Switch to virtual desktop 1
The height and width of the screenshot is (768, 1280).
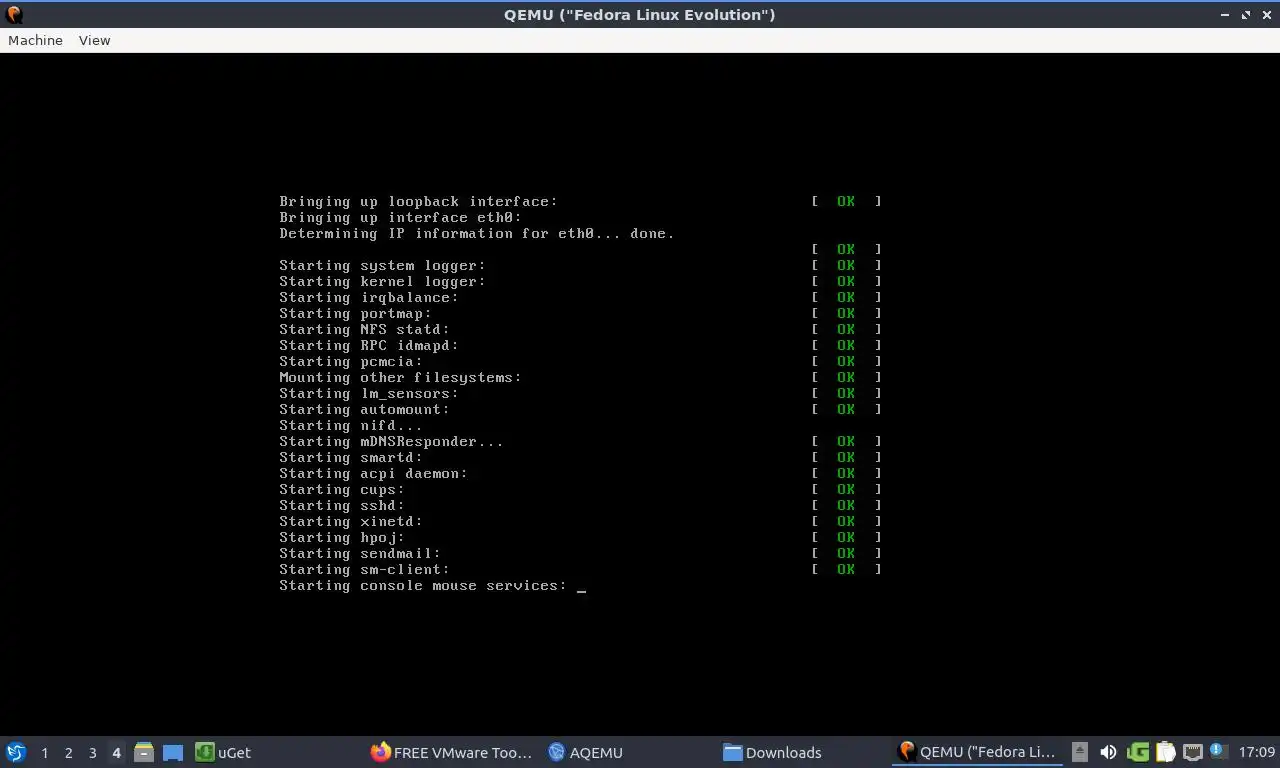[x=44, y=752]
